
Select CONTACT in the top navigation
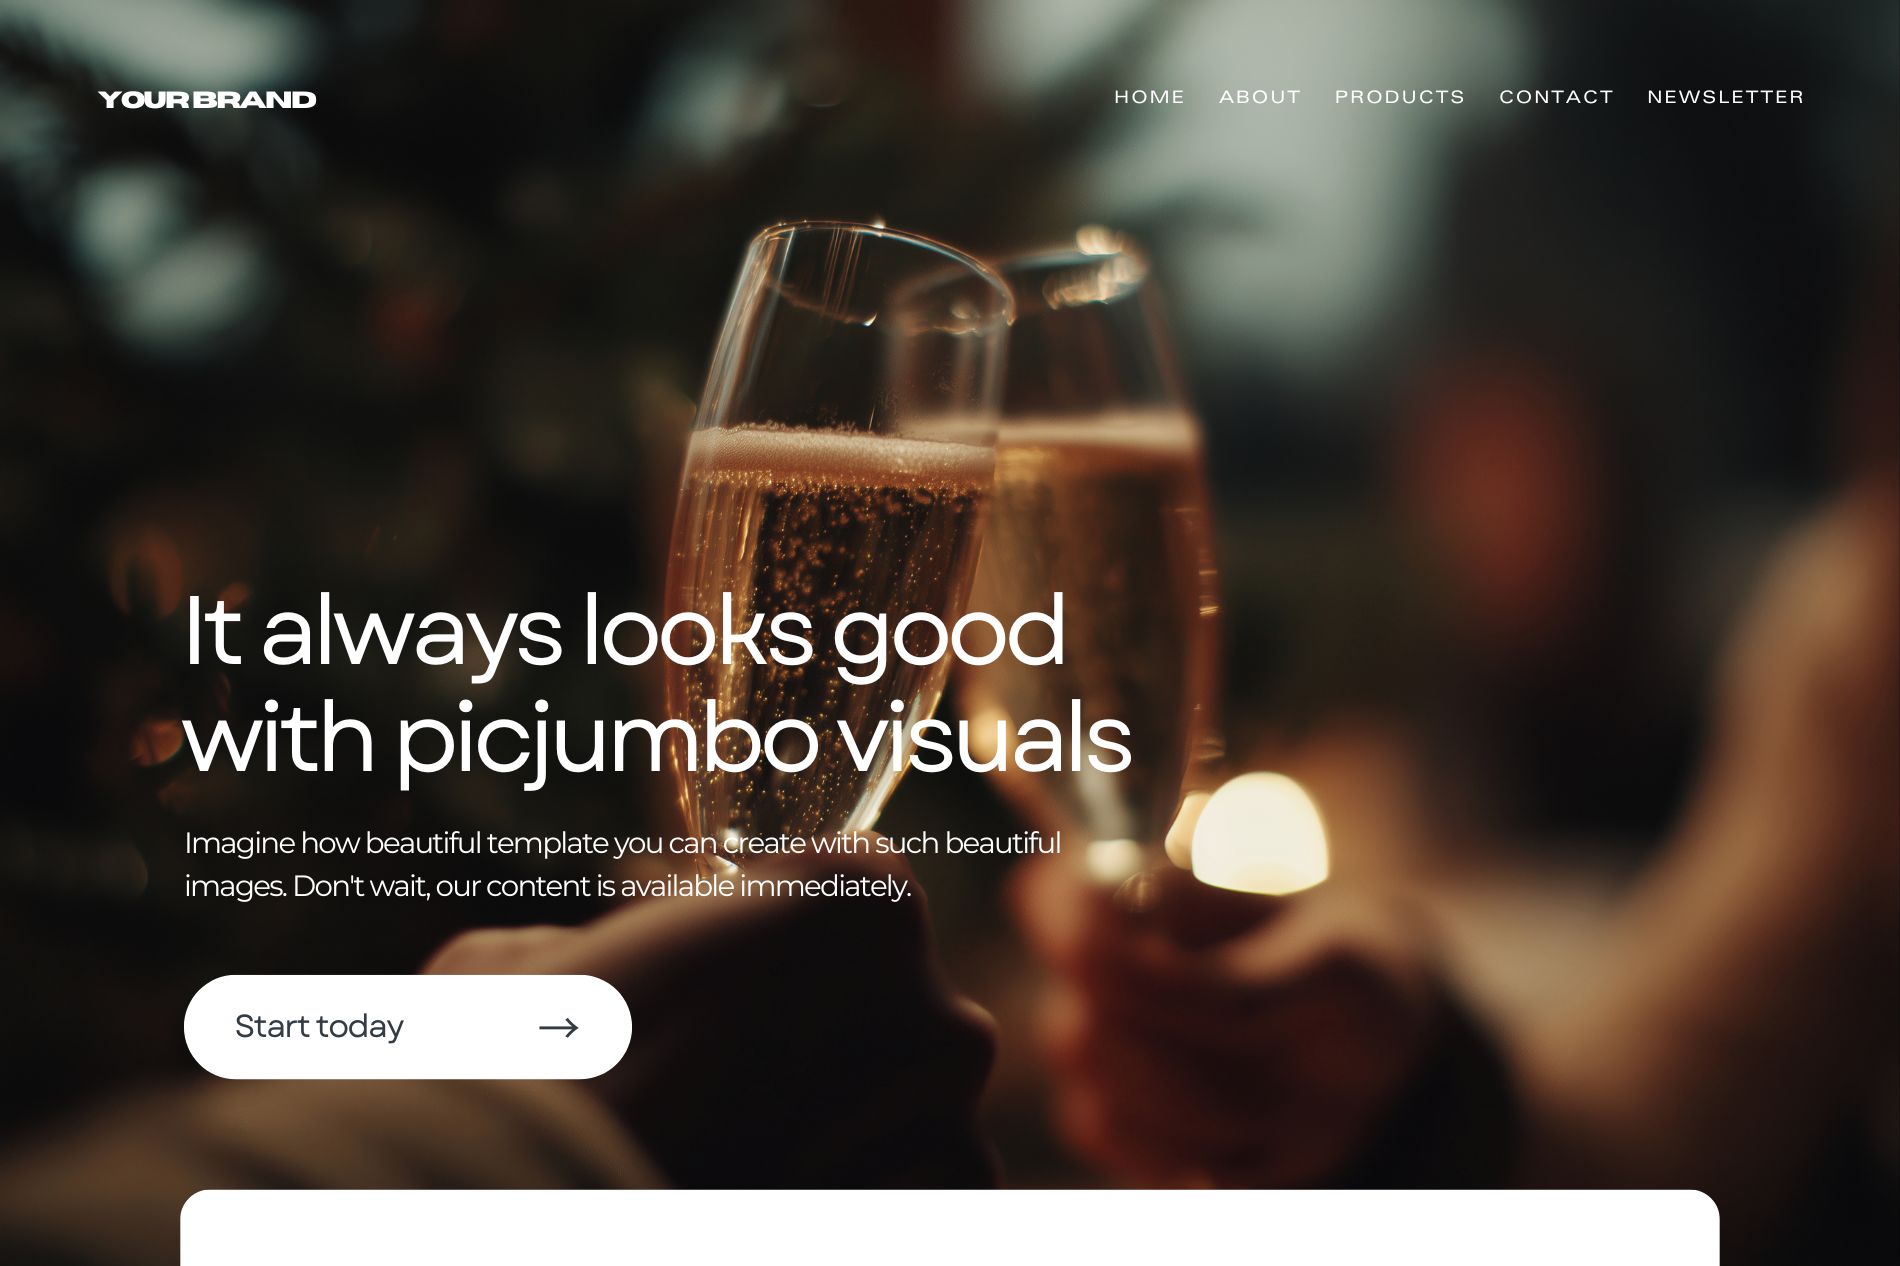tap(1556, 97)
